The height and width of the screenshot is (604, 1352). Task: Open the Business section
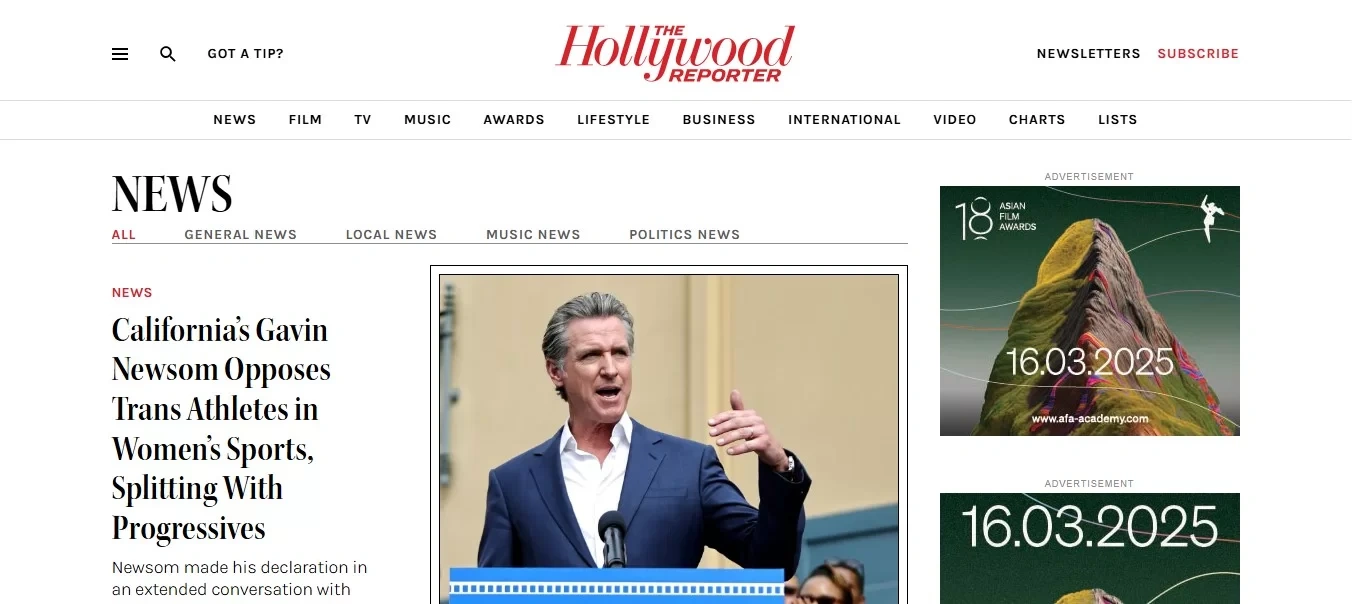[719, 120]
